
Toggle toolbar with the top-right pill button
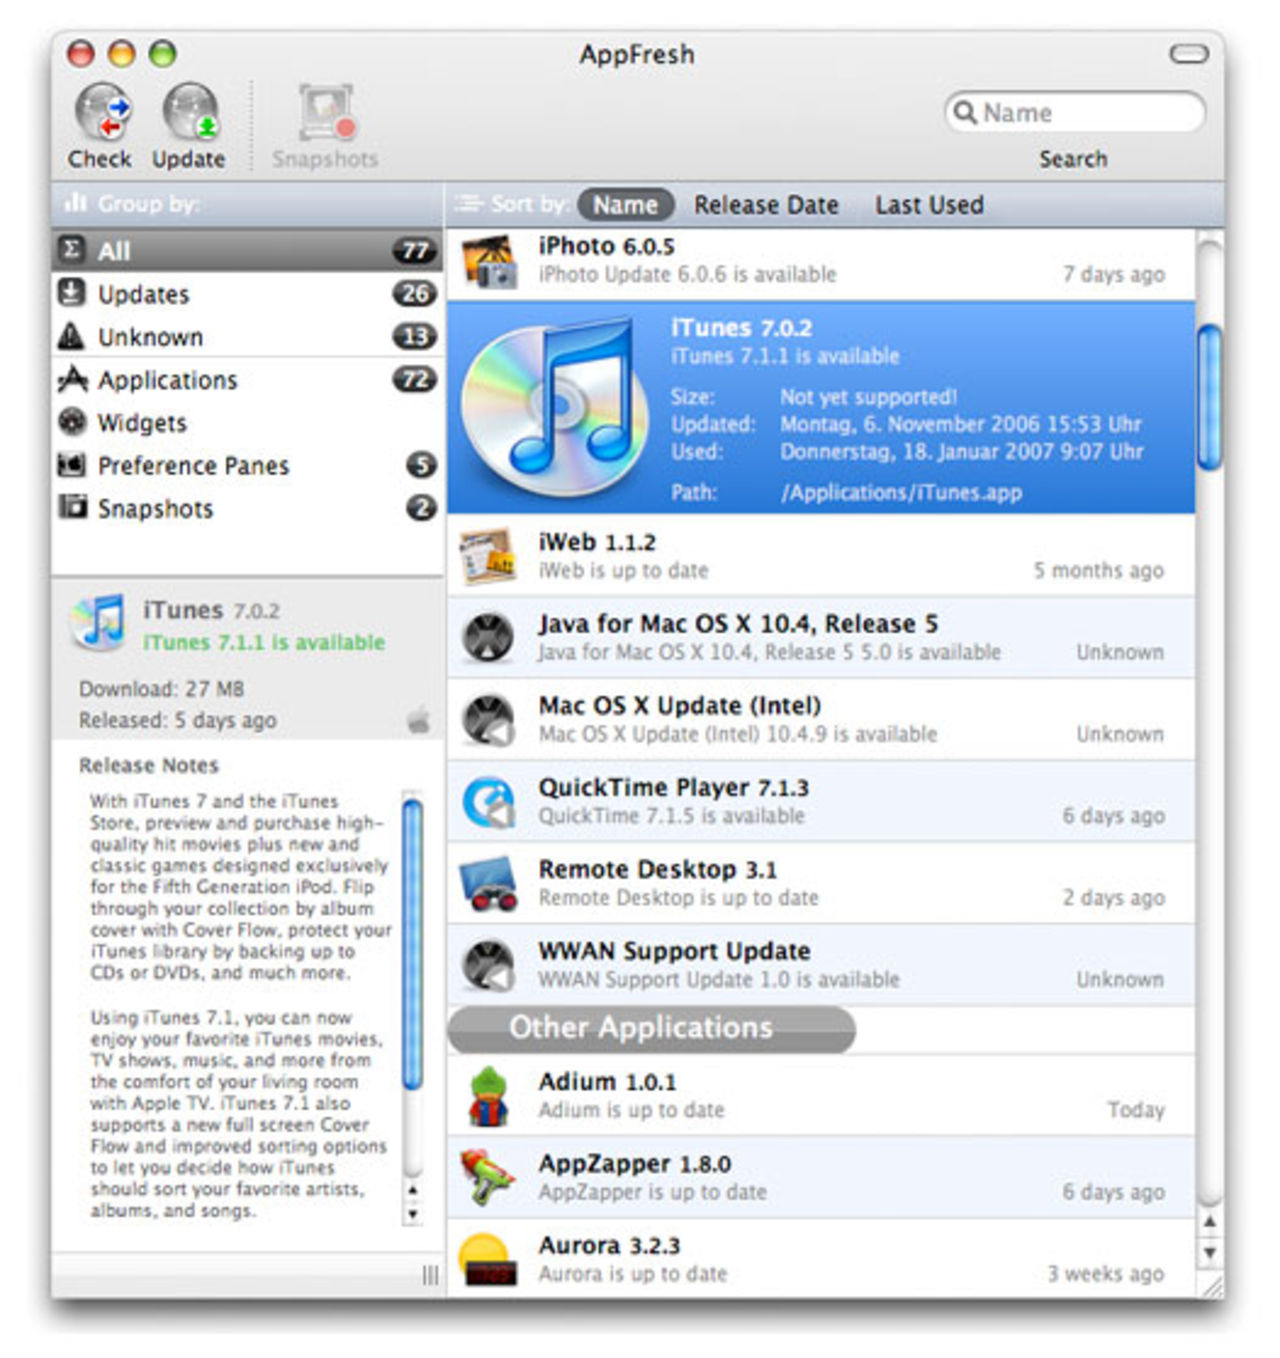[1188, 54]
